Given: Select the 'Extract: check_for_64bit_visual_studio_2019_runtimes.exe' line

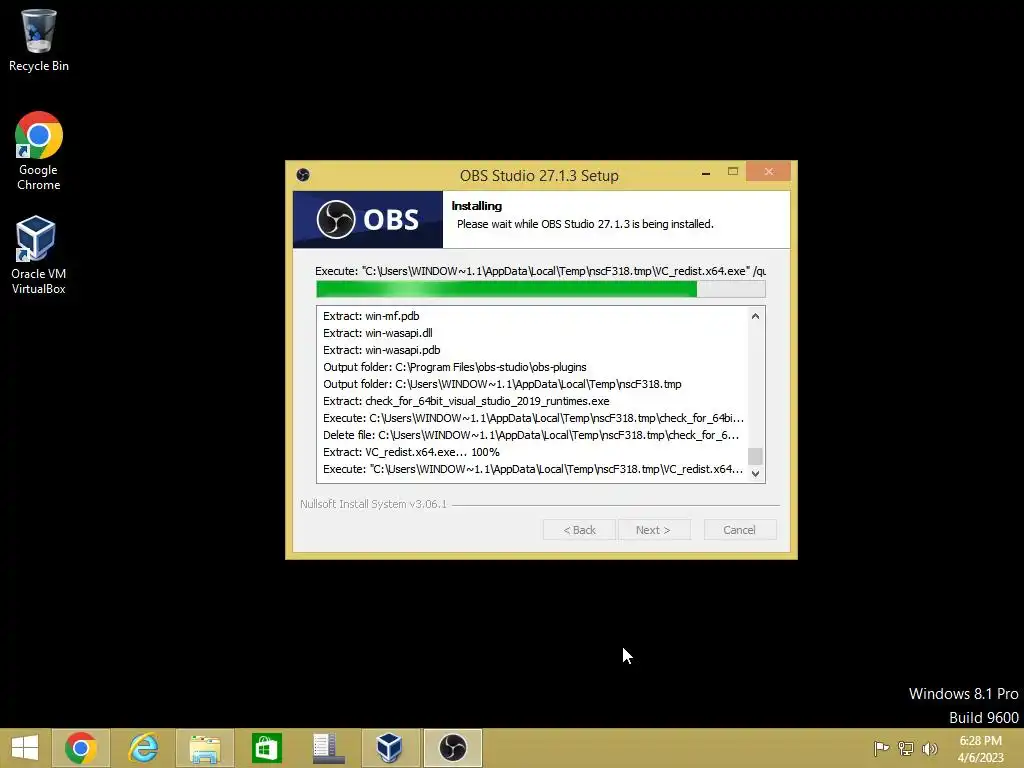Looking at the screenshot, I should (x=466, y=401).
